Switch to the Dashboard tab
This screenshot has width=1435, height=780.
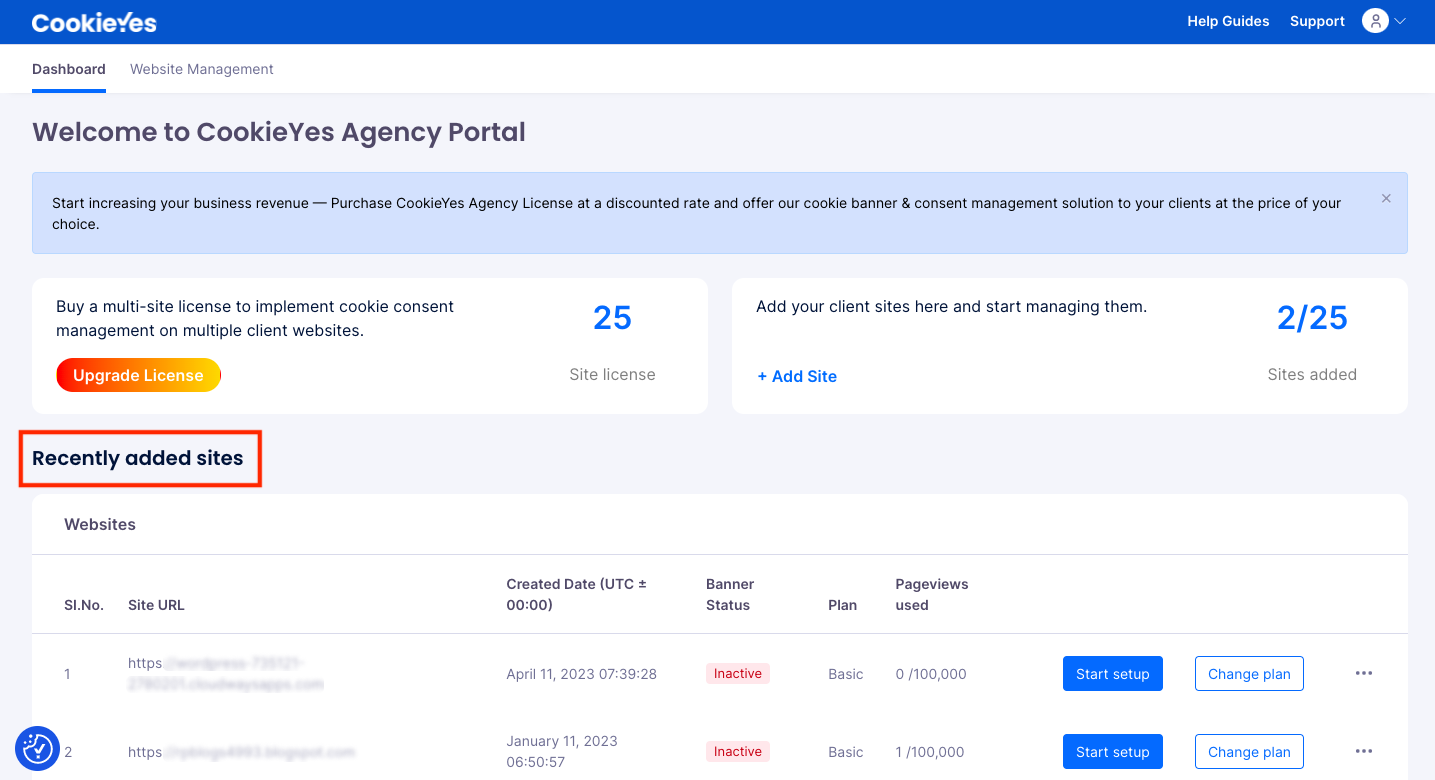coord(69,69)
